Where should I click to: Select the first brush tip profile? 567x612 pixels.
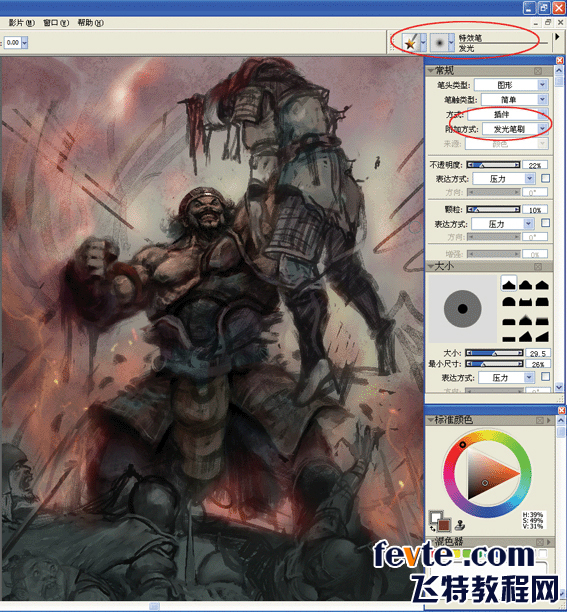click(508, 285)
